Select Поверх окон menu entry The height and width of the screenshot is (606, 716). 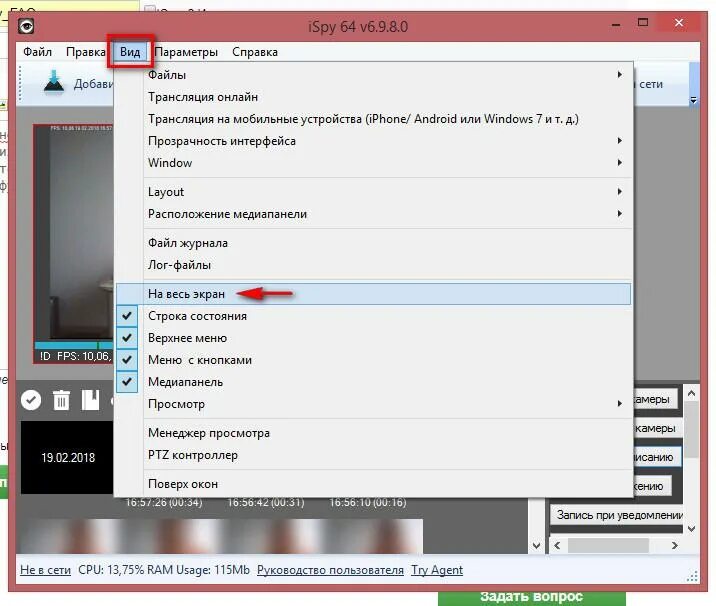pyautogui.click(x=374, y=484)
